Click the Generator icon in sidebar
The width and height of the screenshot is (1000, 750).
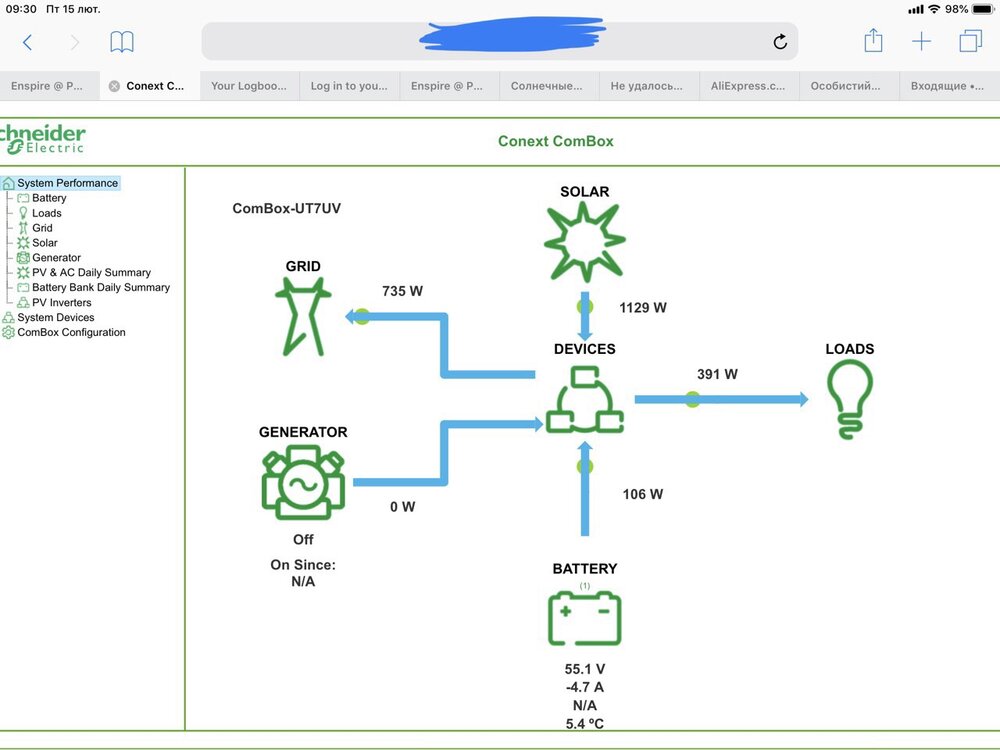23,258
